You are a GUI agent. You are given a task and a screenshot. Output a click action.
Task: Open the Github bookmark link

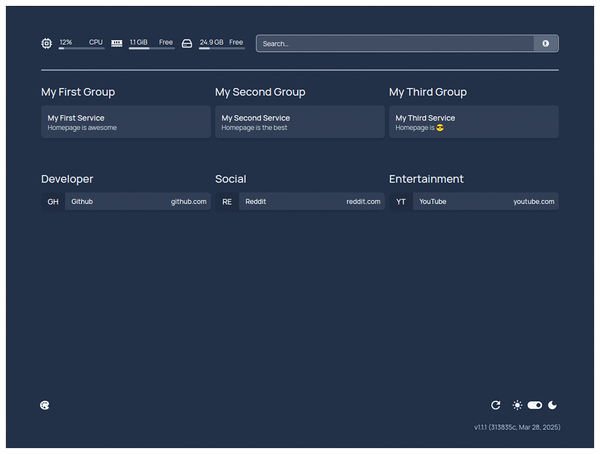(x=138, y=201)
